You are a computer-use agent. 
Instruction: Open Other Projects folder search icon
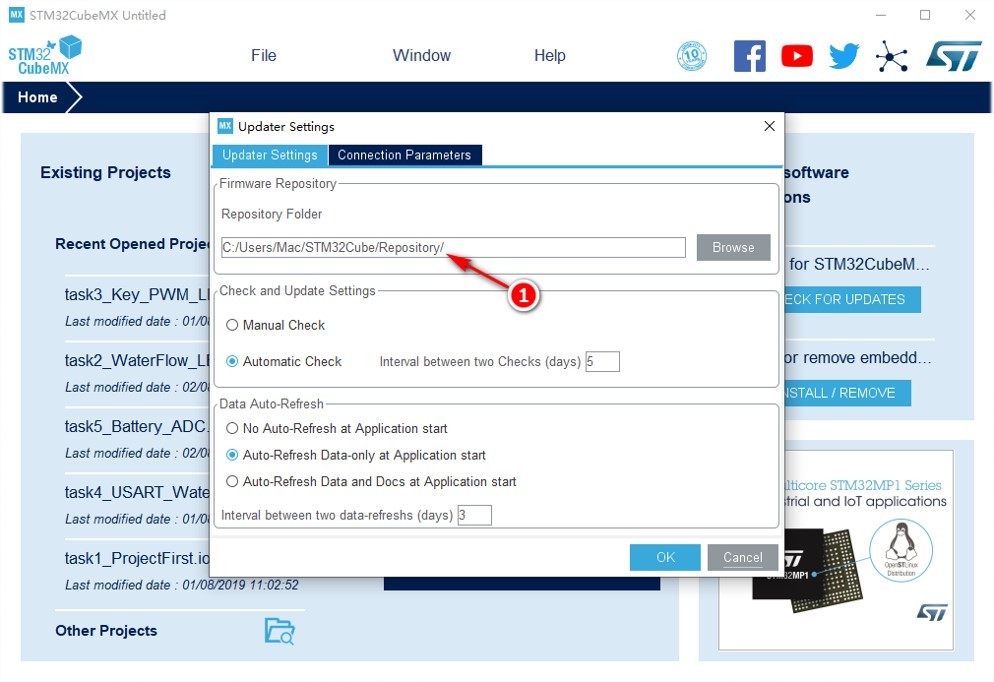tap(280, 631)
